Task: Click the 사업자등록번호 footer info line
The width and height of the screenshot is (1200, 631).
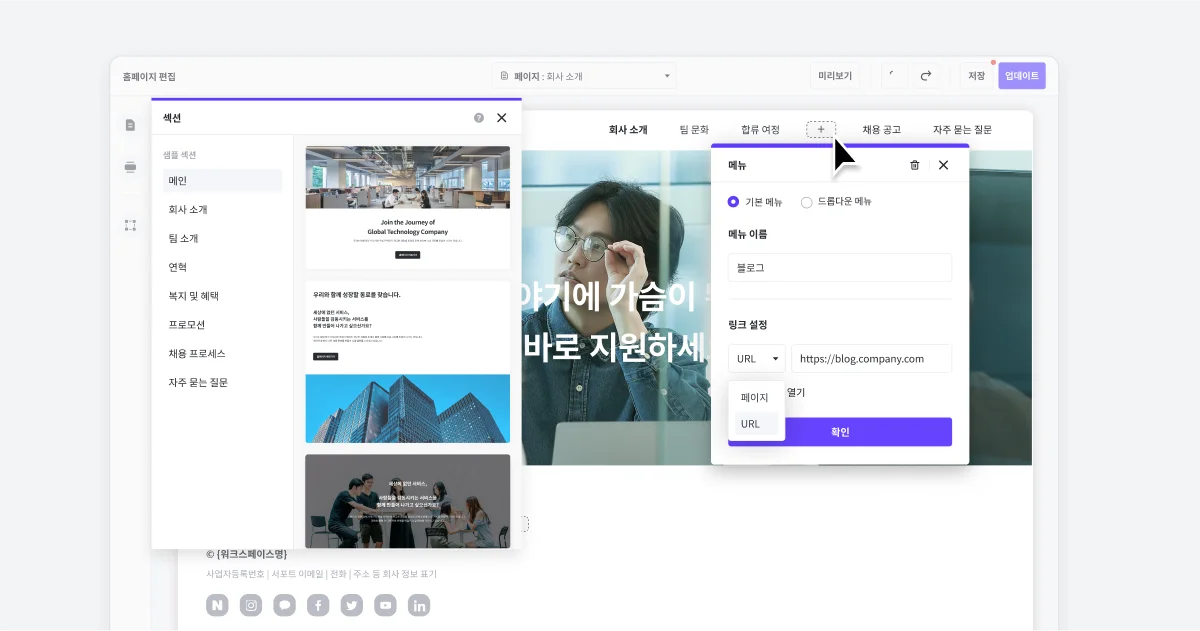Action: (321, 574)
